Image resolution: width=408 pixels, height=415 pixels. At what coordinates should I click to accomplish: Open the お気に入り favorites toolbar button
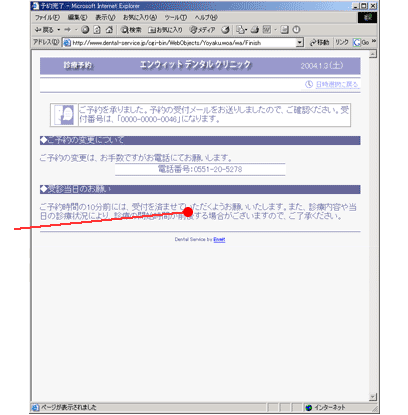coord(165,30)
